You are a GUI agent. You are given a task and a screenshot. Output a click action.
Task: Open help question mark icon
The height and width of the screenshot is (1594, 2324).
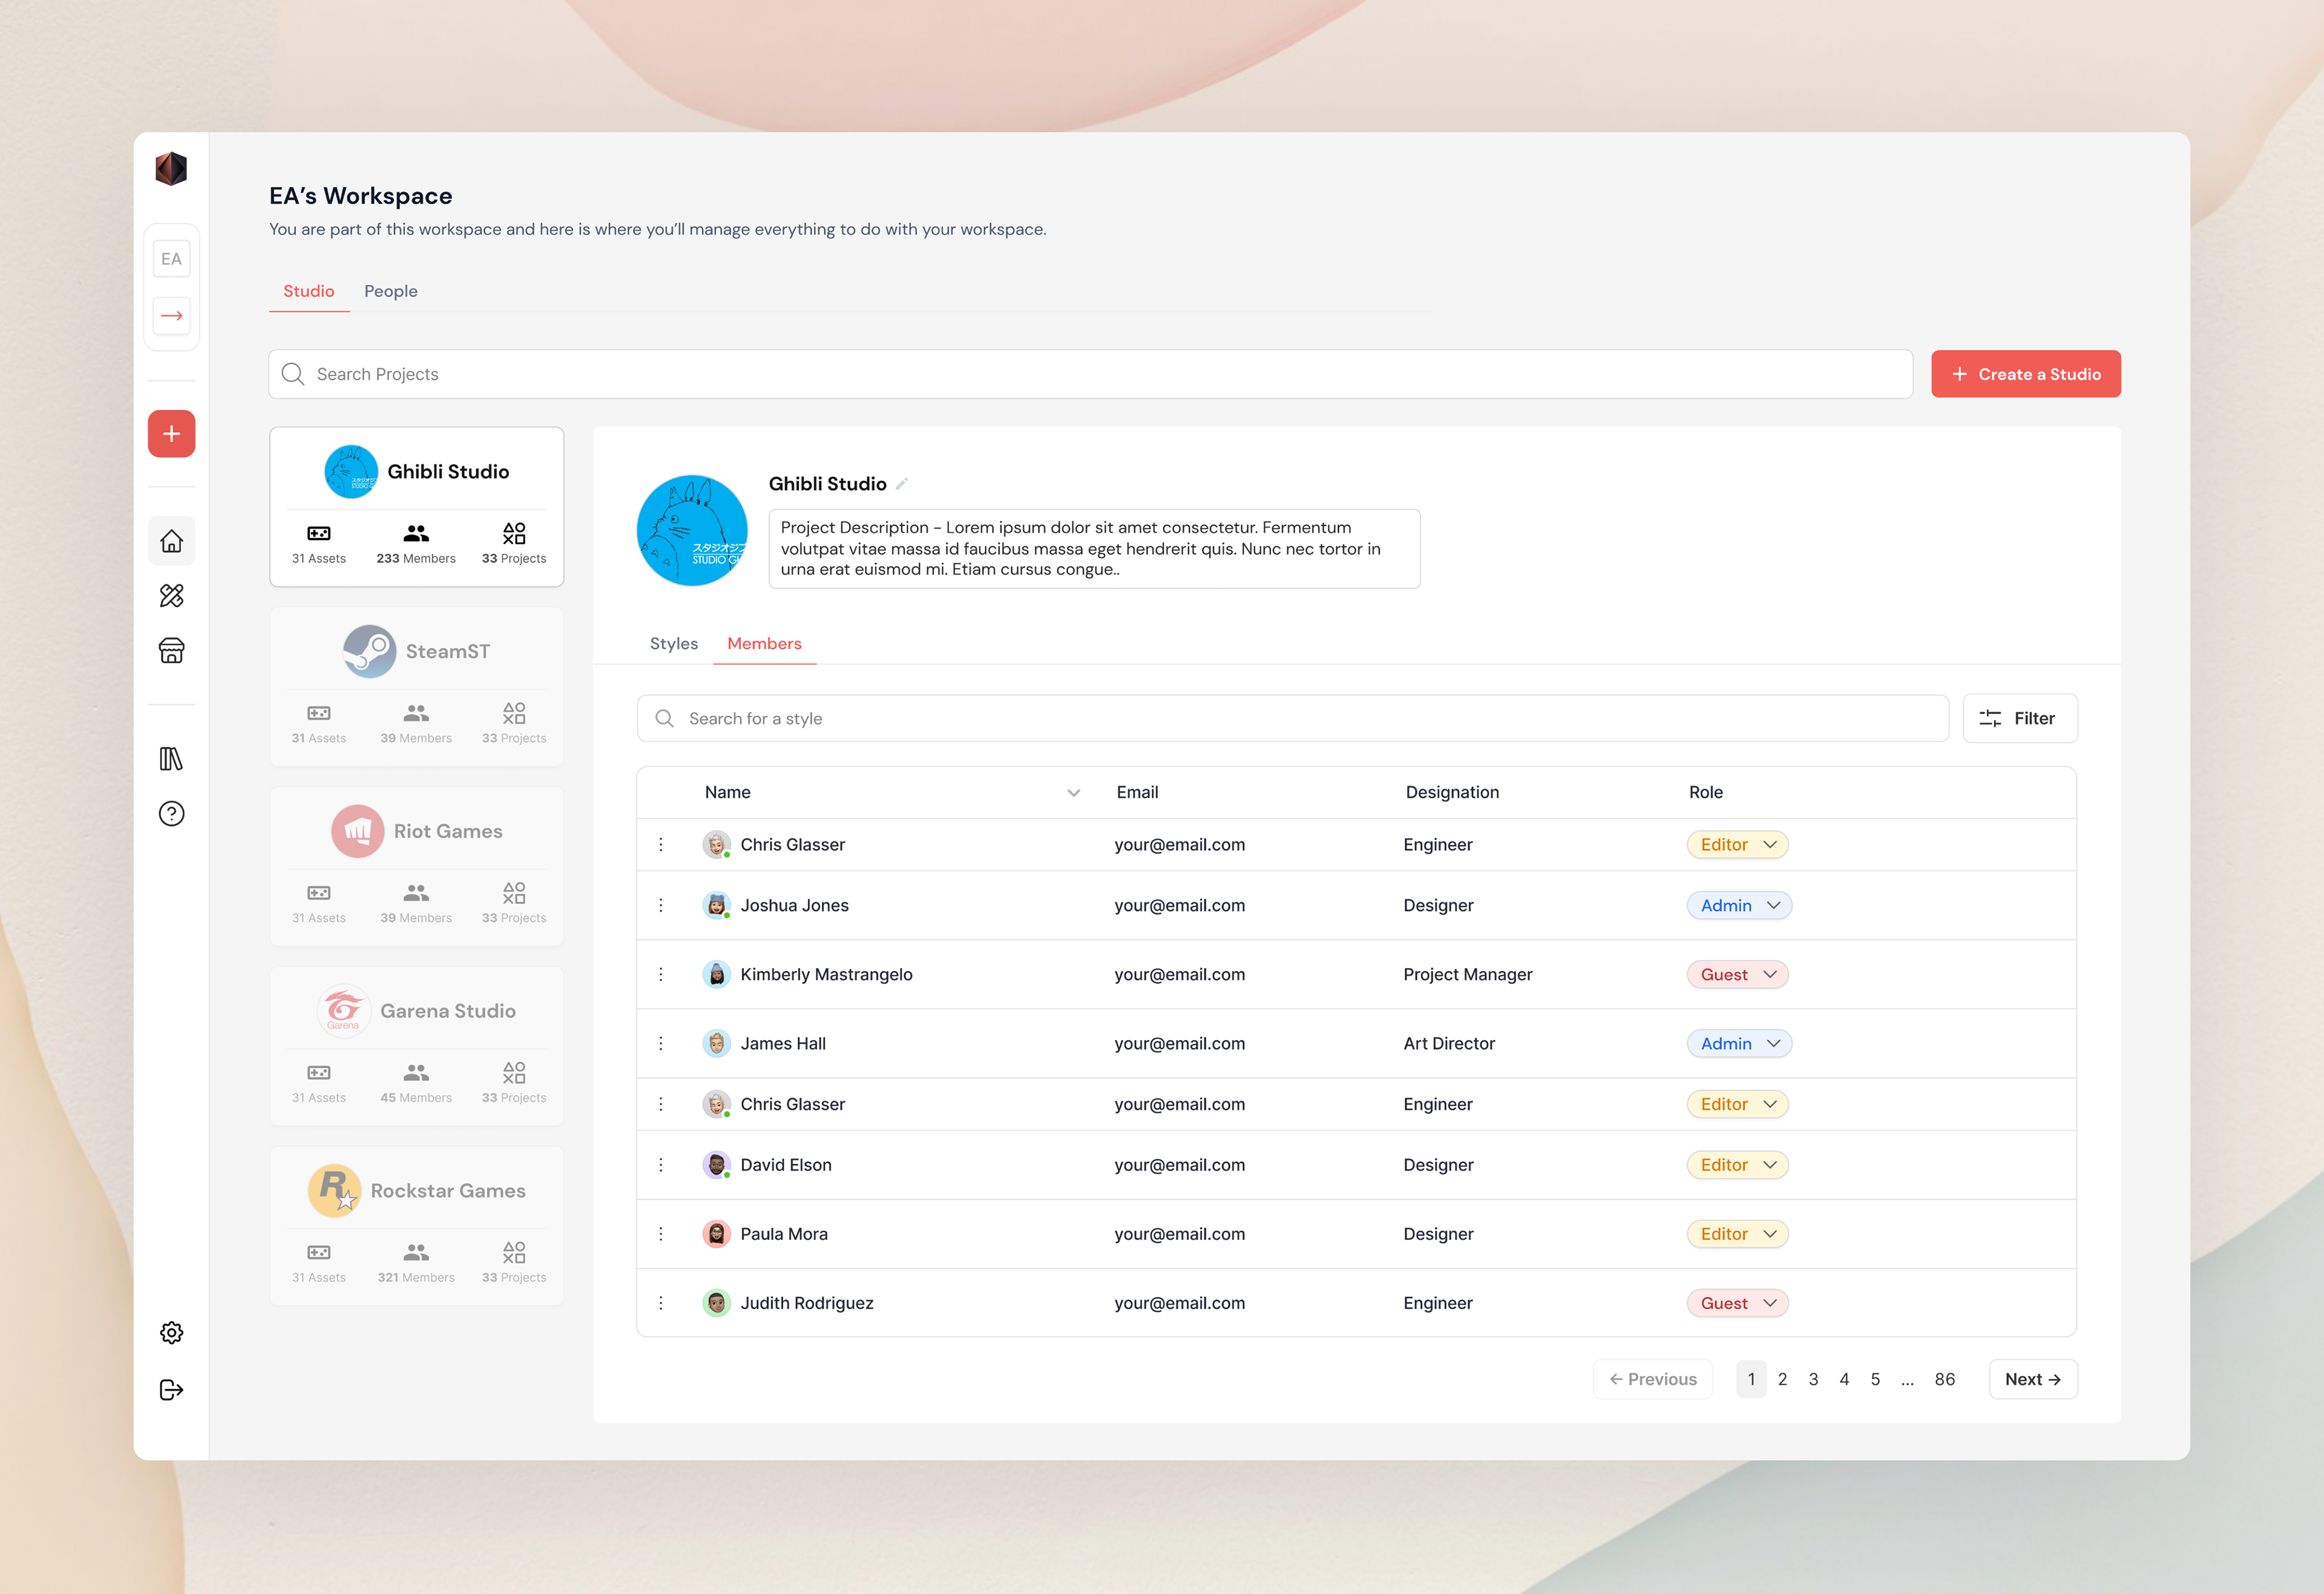[x=171, y=814]
